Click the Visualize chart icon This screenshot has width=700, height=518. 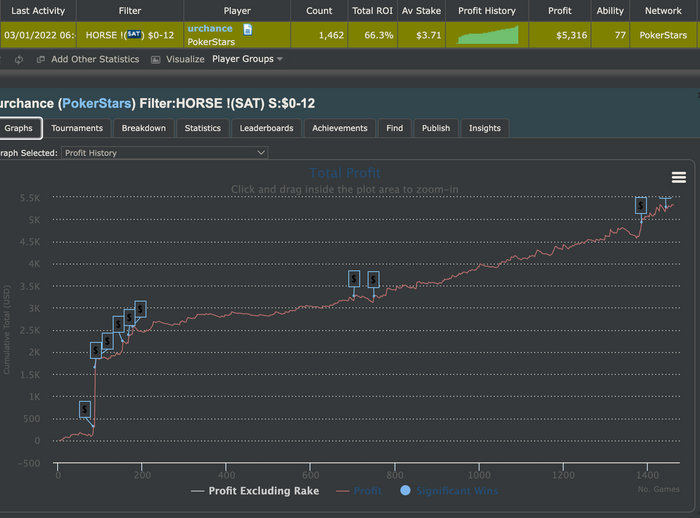pos(155,60)
